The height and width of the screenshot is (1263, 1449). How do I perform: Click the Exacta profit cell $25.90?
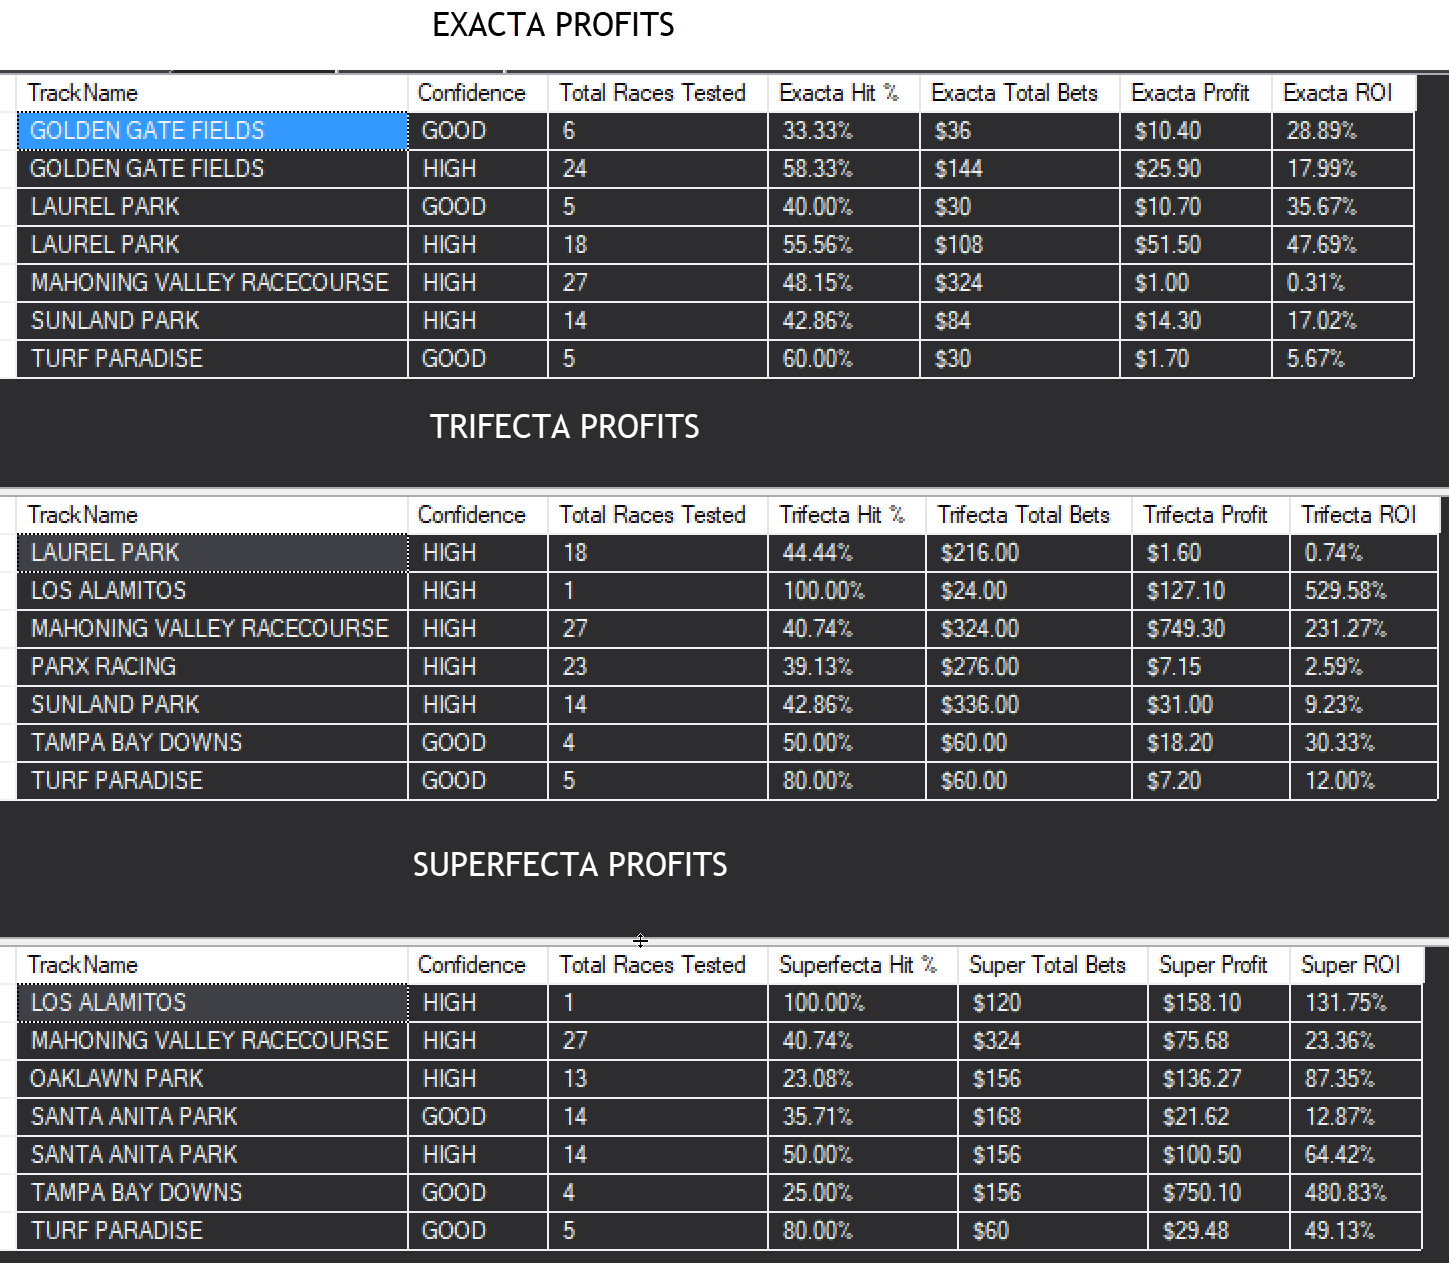[1195, 169]
